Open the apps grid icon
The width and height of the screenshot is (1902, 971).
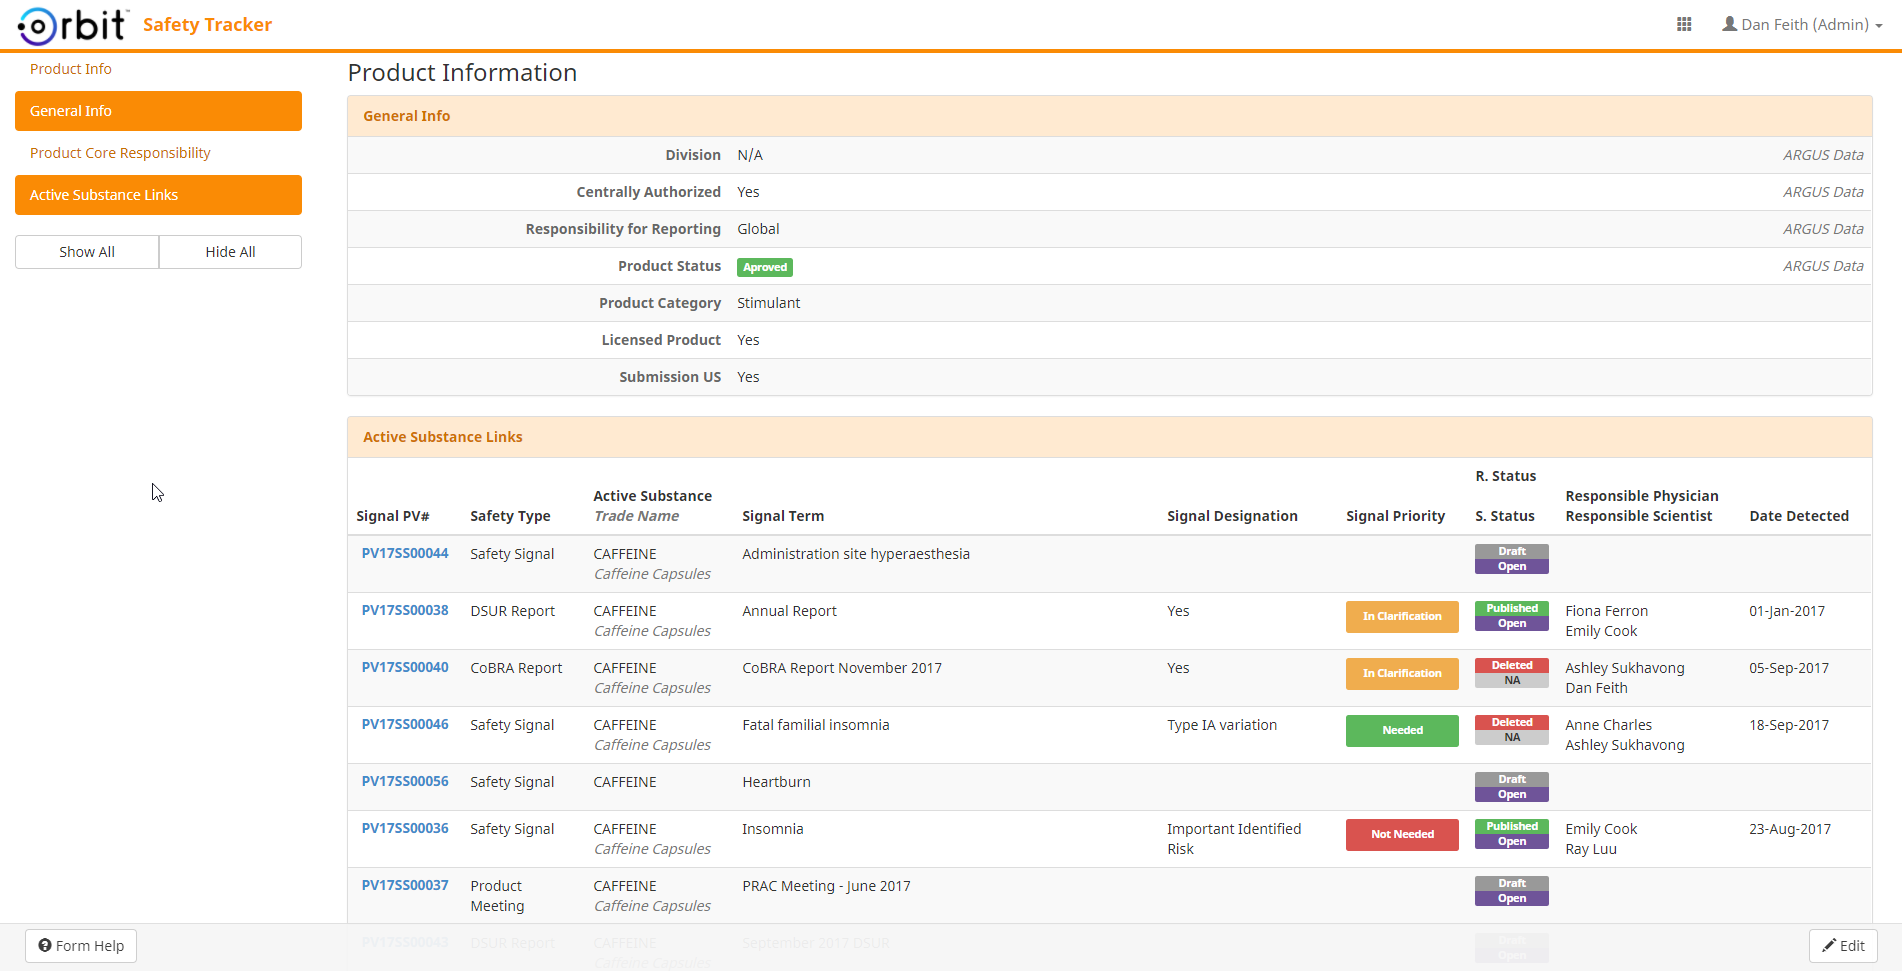click(1684, 24)
